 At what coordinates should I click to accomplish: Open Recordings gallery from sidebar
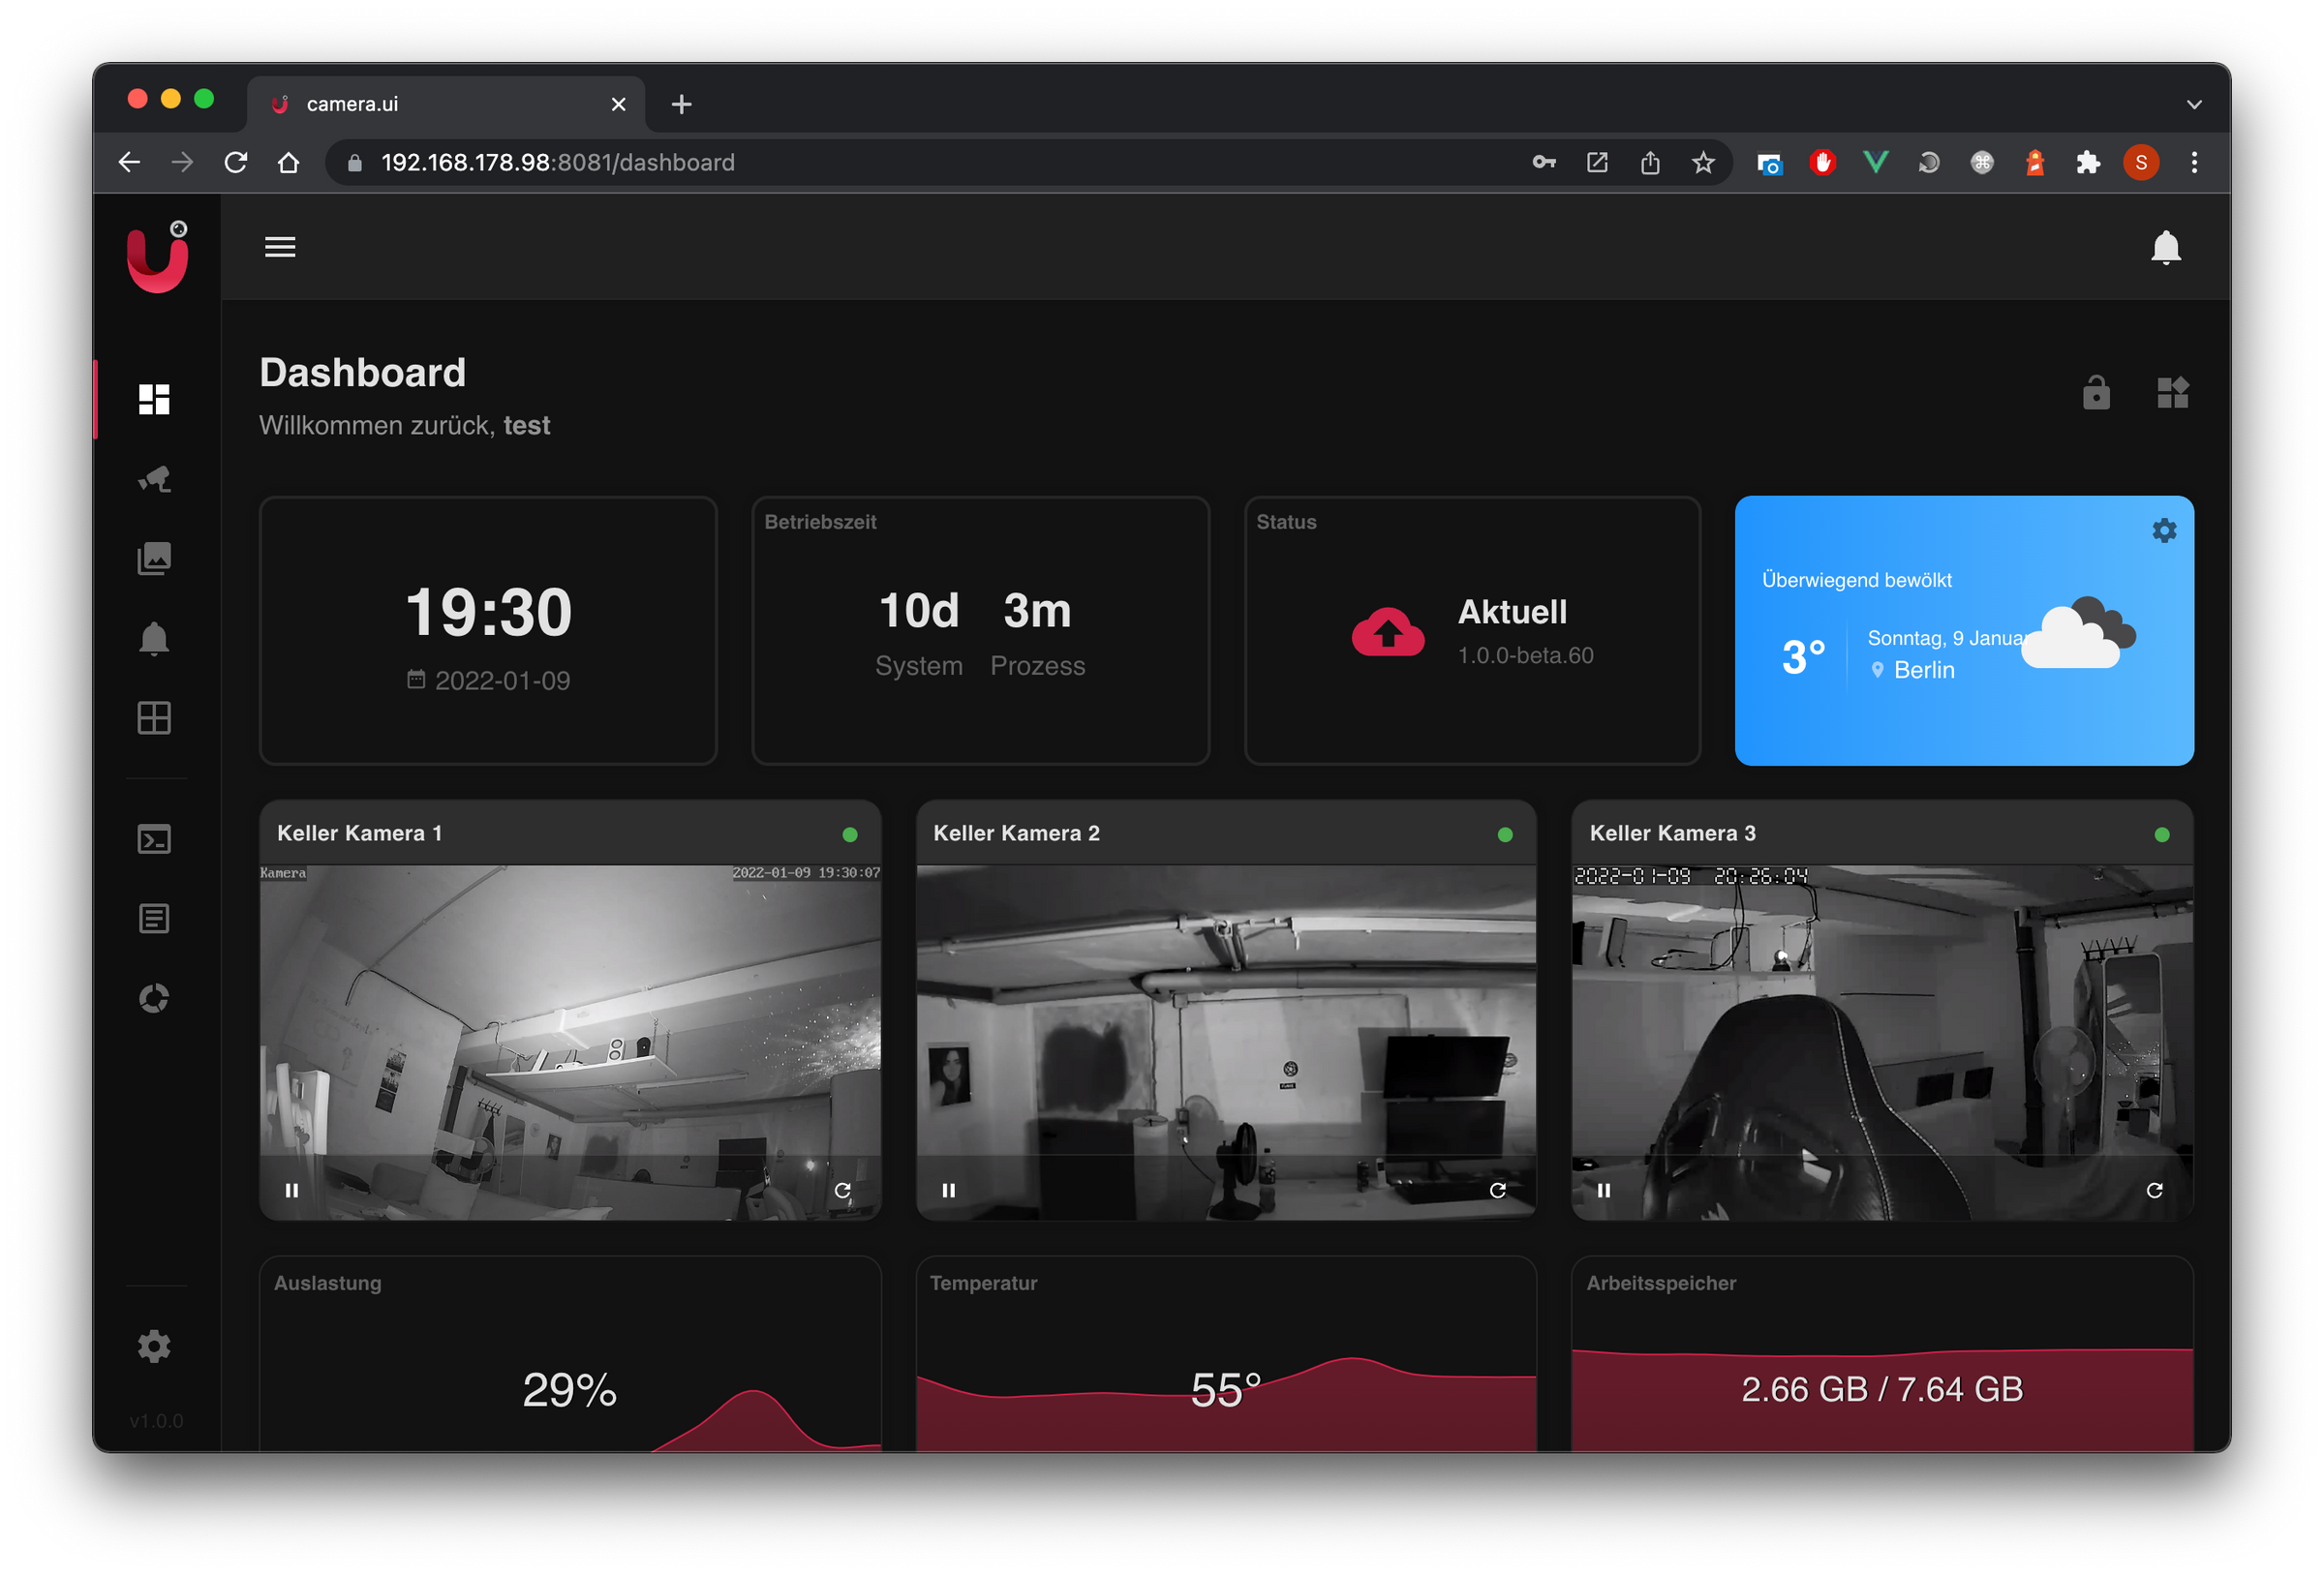(x=154, y=559)
